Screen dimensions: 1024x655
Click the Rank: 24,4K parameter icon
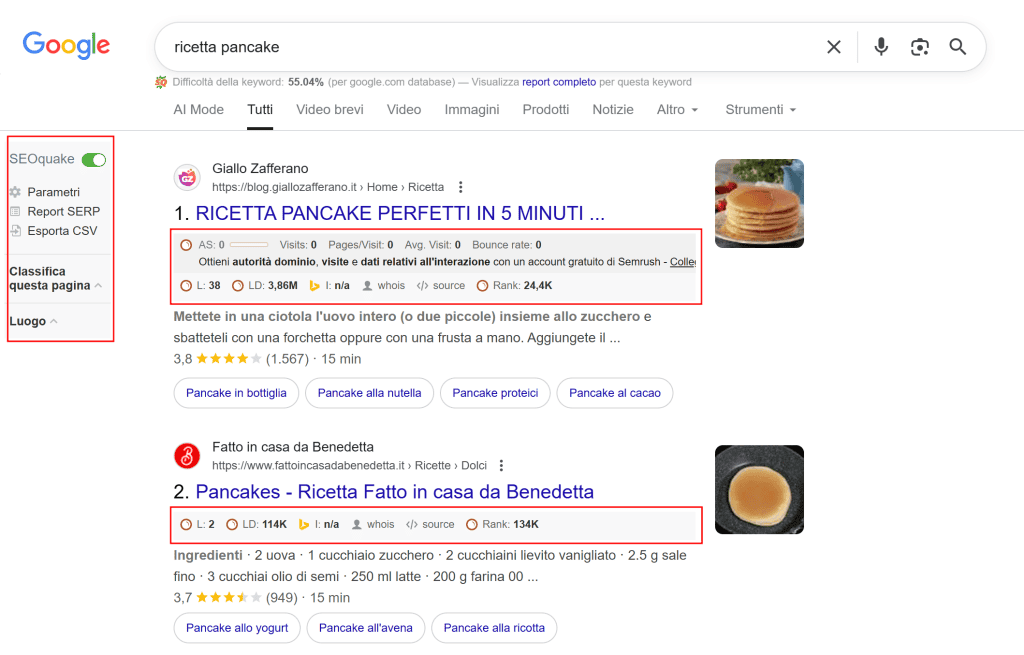point(482,285)
